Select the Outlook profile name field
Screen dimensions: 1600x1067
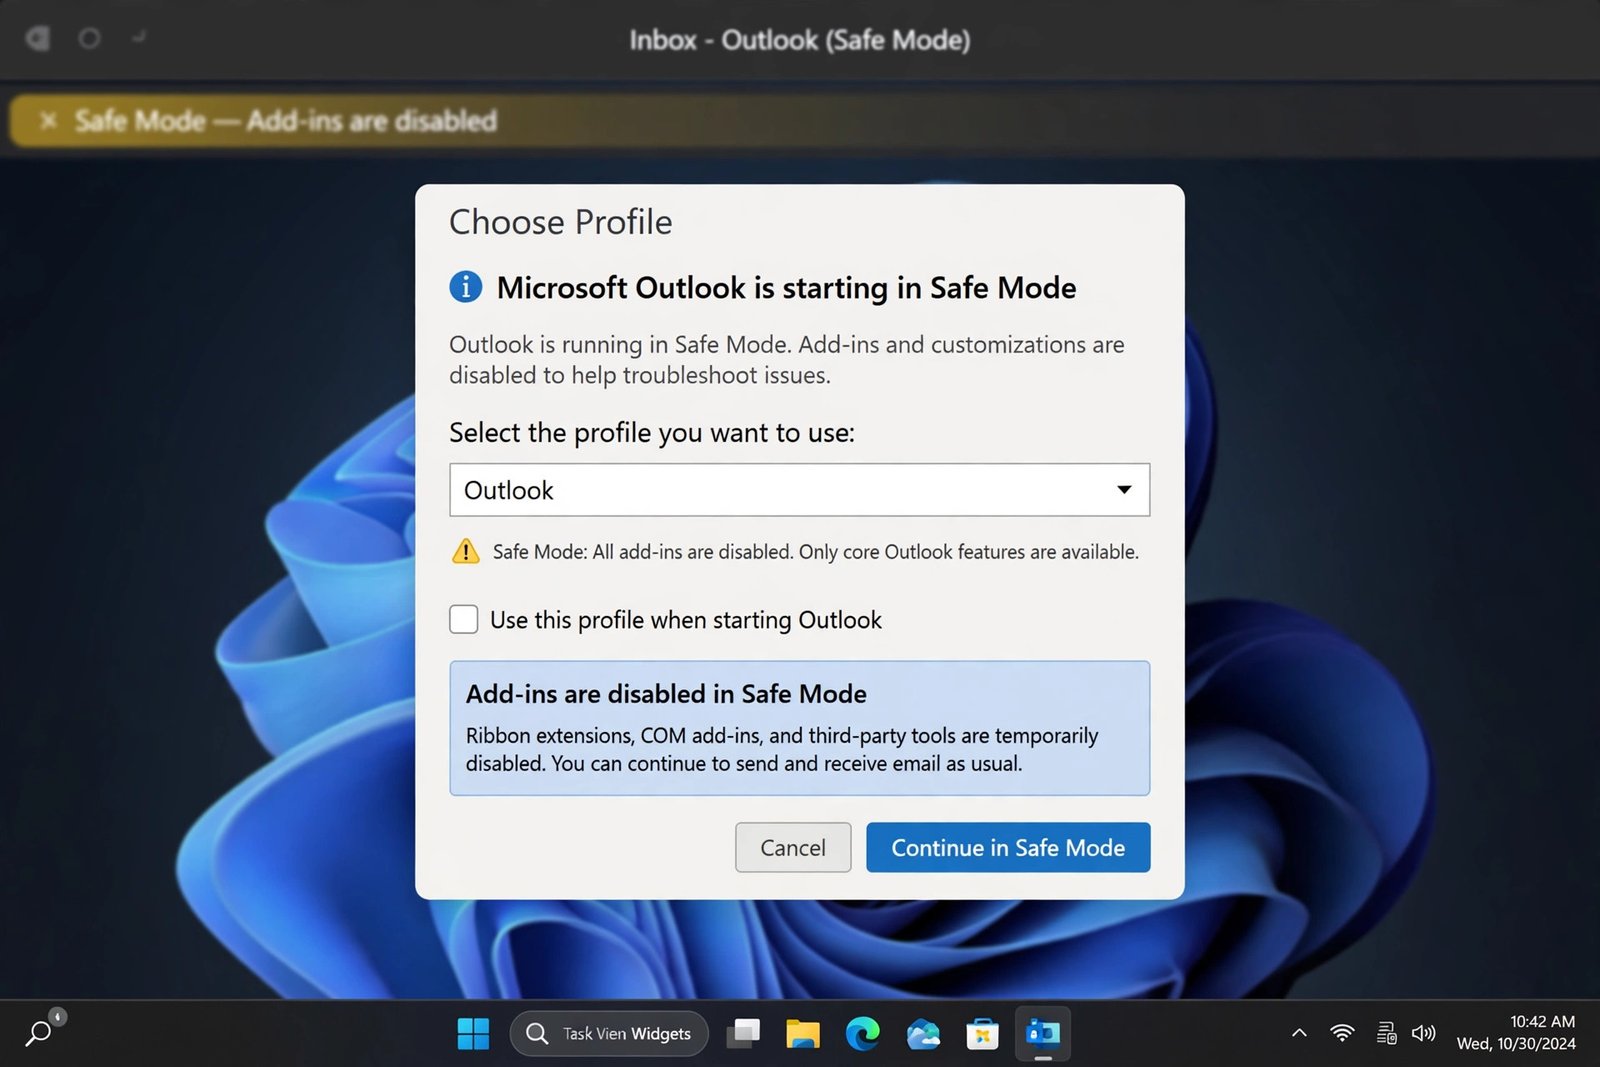(x=799, y=490)
